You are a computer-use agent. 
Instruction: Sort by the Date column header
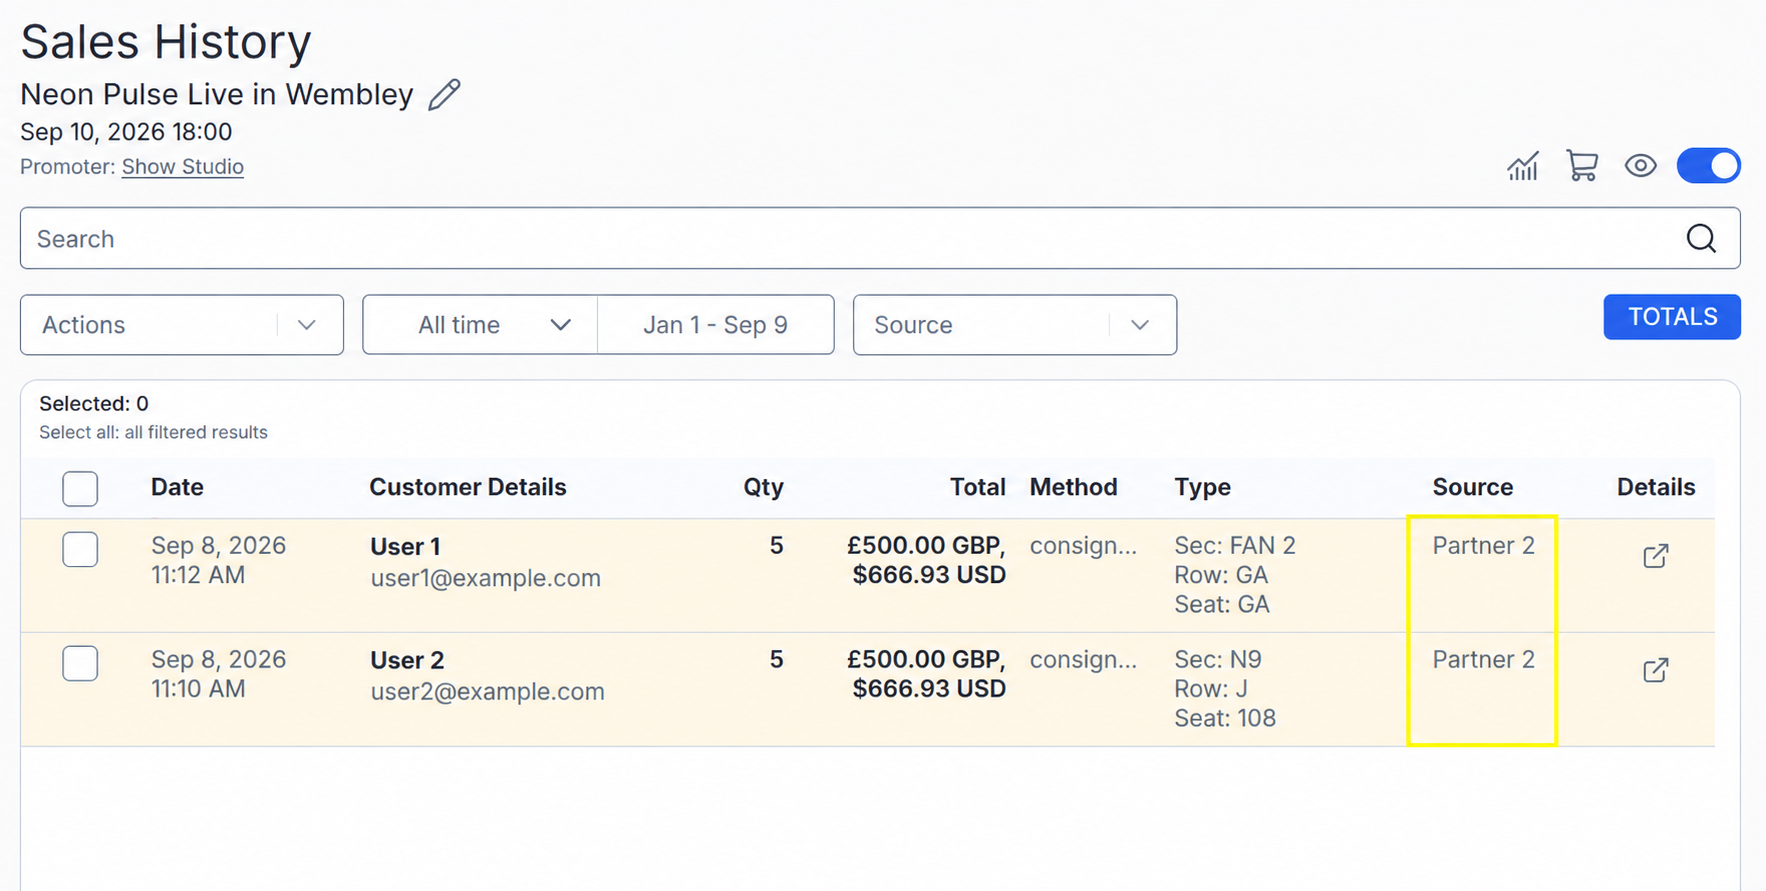pyautogui.click(x=177, y=487)
